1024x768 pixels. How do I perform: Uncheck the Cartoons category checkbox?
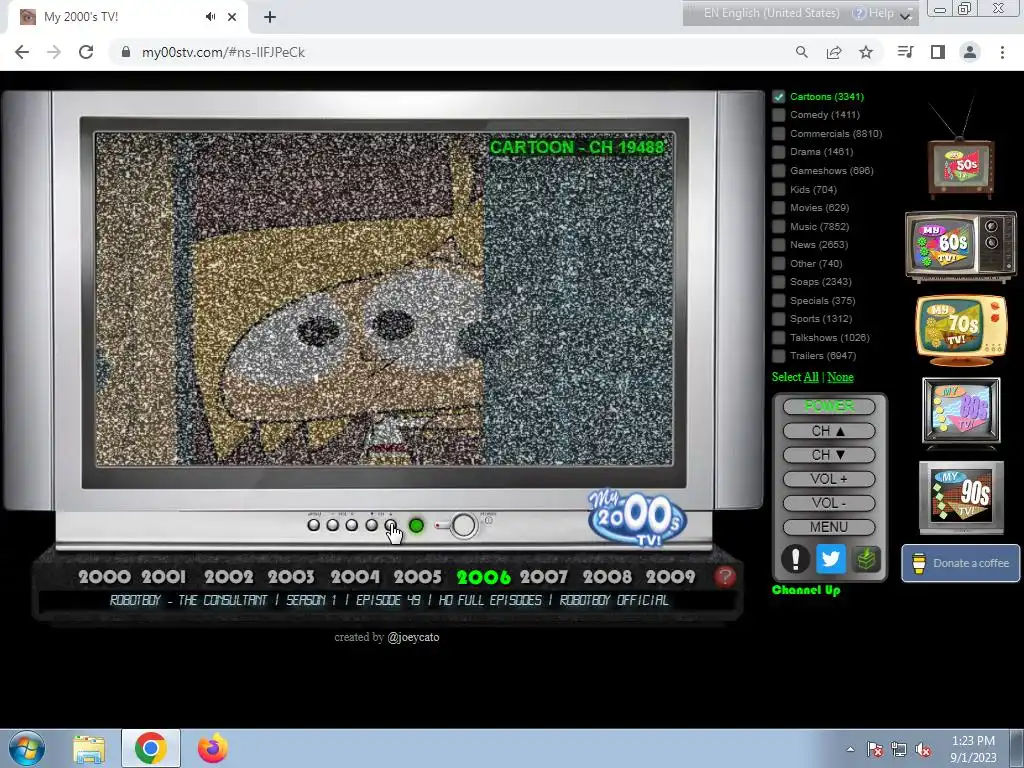pos(778,97)
